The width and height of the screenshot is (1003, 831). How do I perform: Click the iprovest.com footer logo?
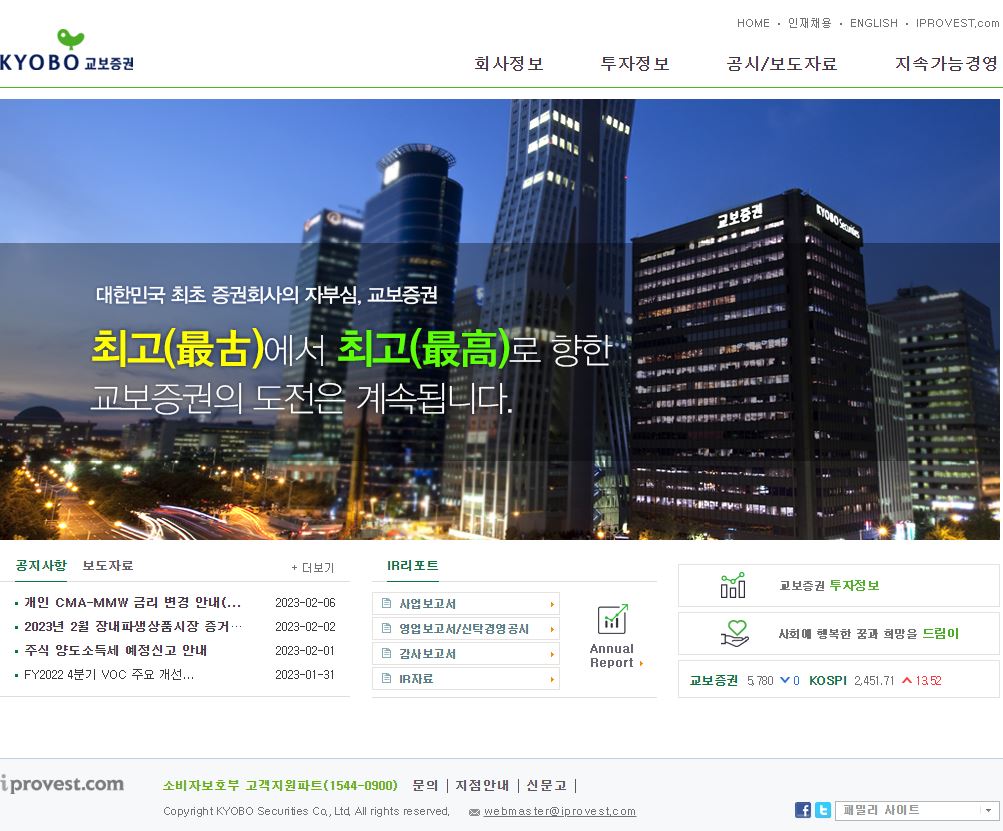(62, 784)
